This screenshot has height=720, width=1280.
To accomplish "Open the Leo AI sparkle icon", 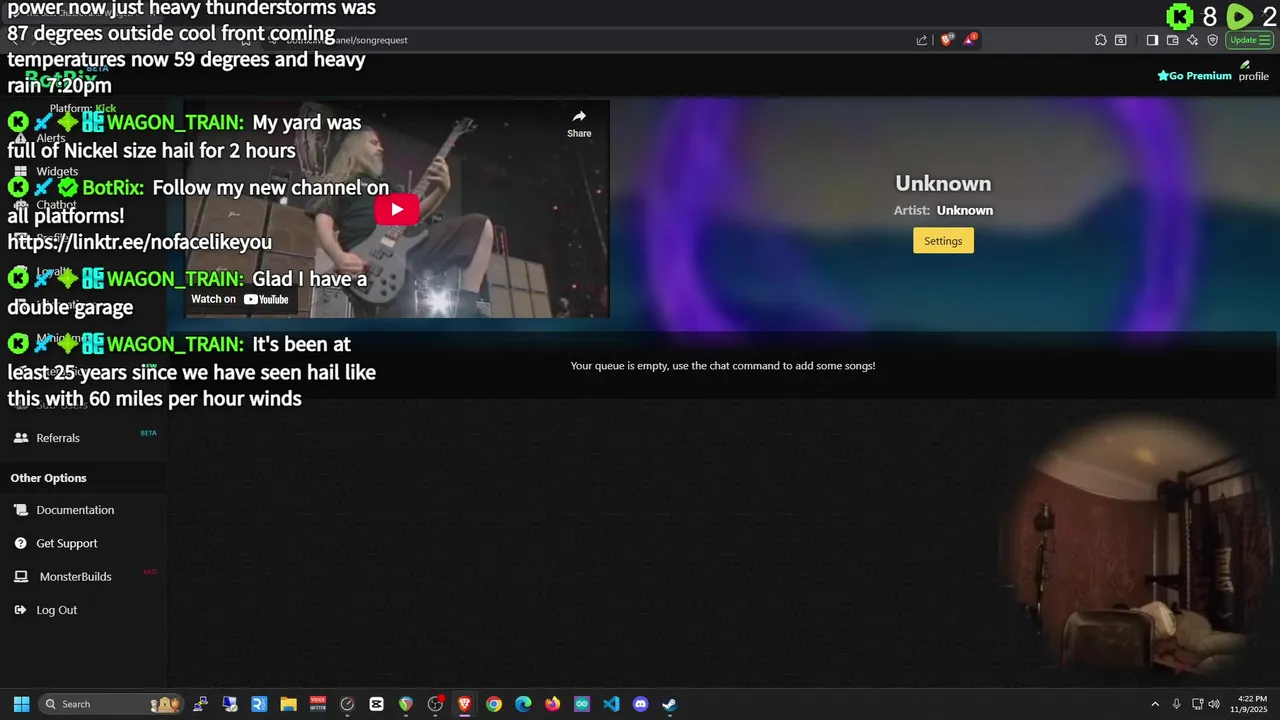I will click(1192, 40).
